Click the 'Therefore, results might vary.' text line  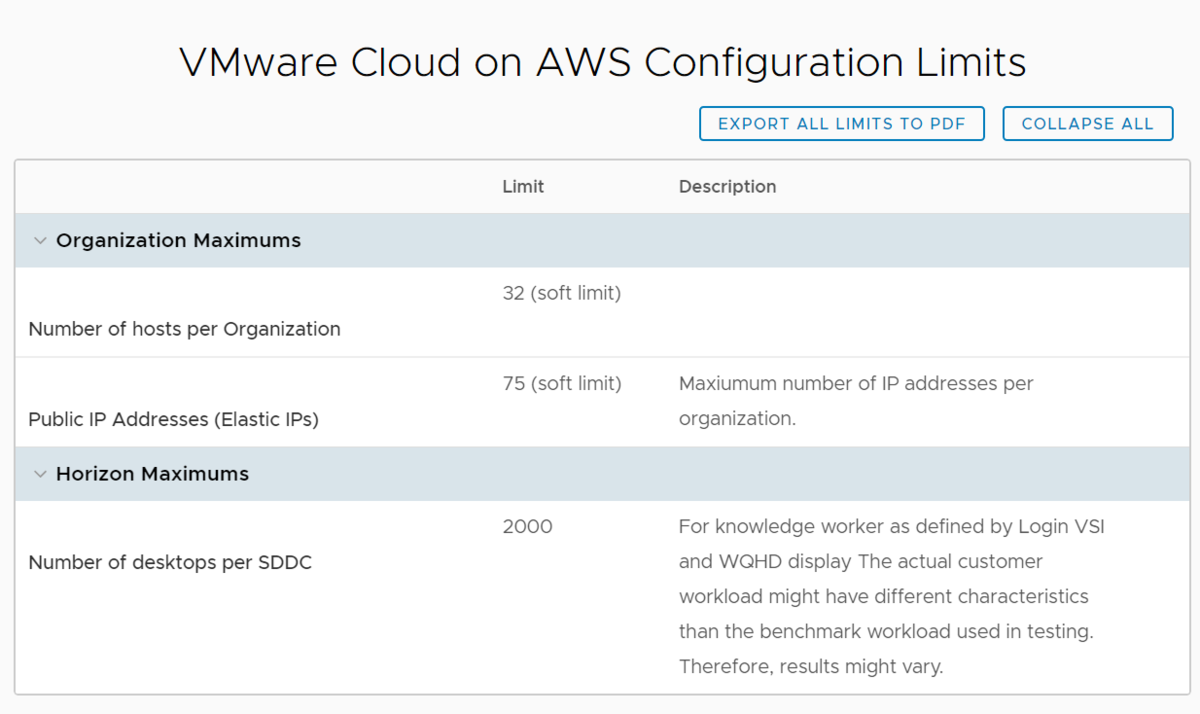point(810,667)
